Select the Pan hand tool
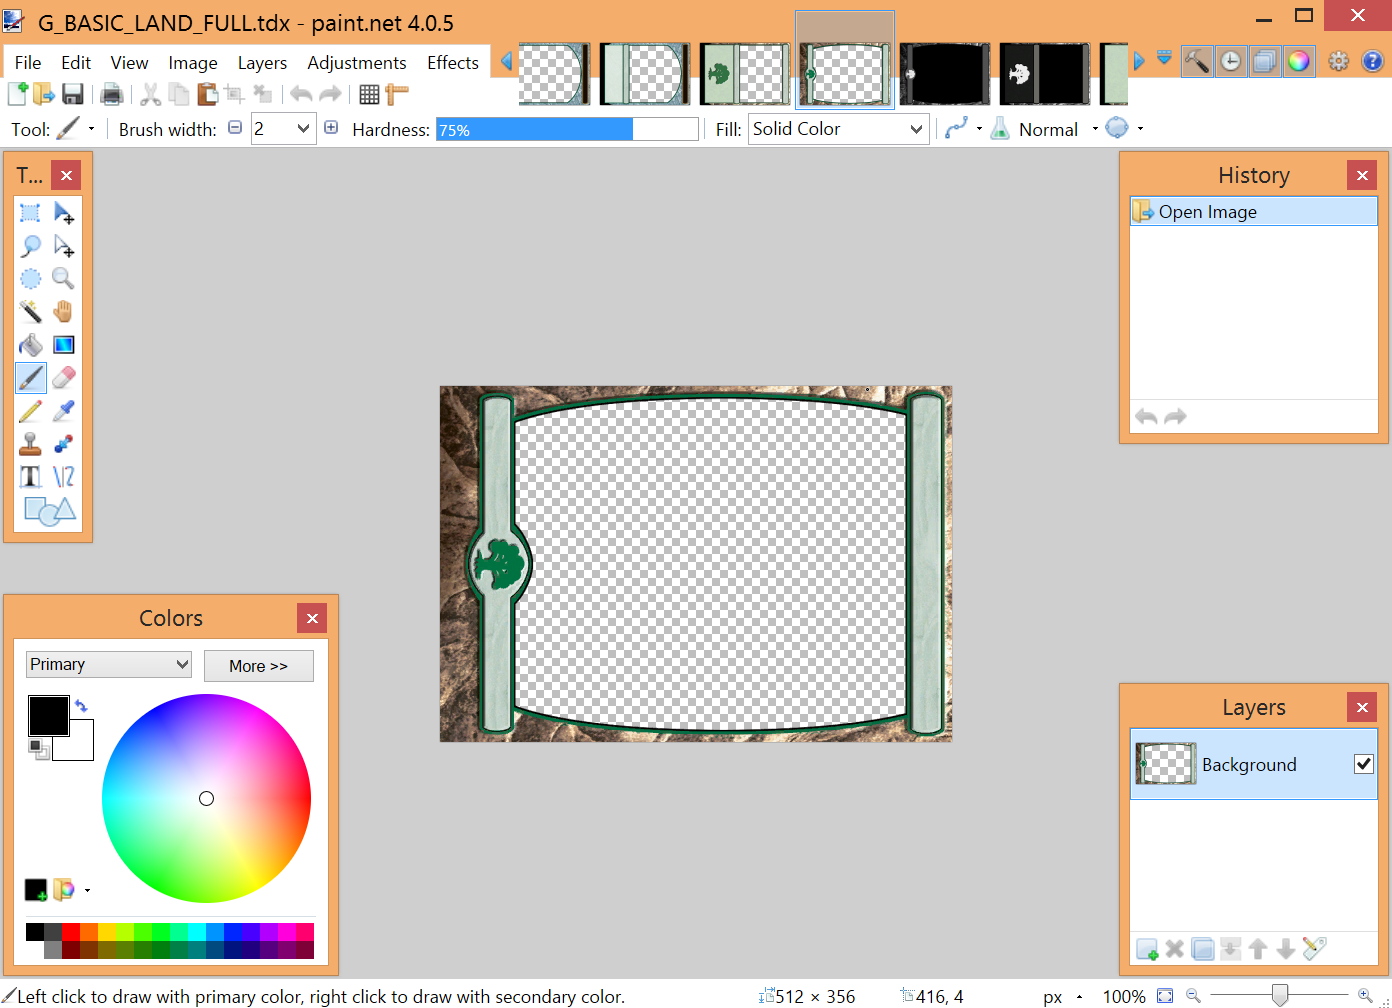 [64, 312]
